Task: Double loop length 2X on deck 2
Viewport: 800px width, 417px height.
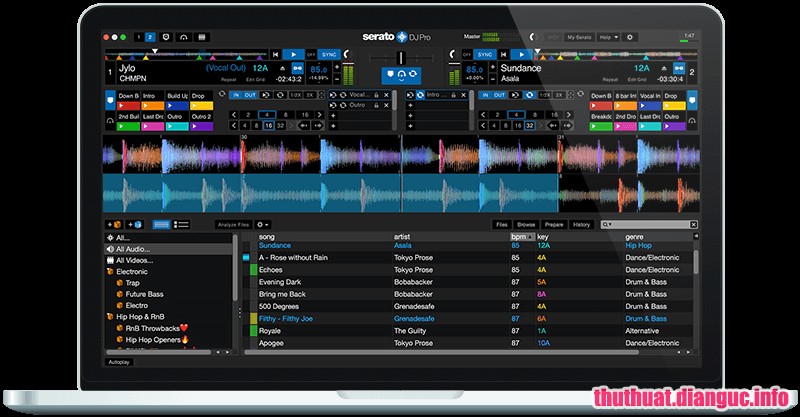Action: (560, 95)
